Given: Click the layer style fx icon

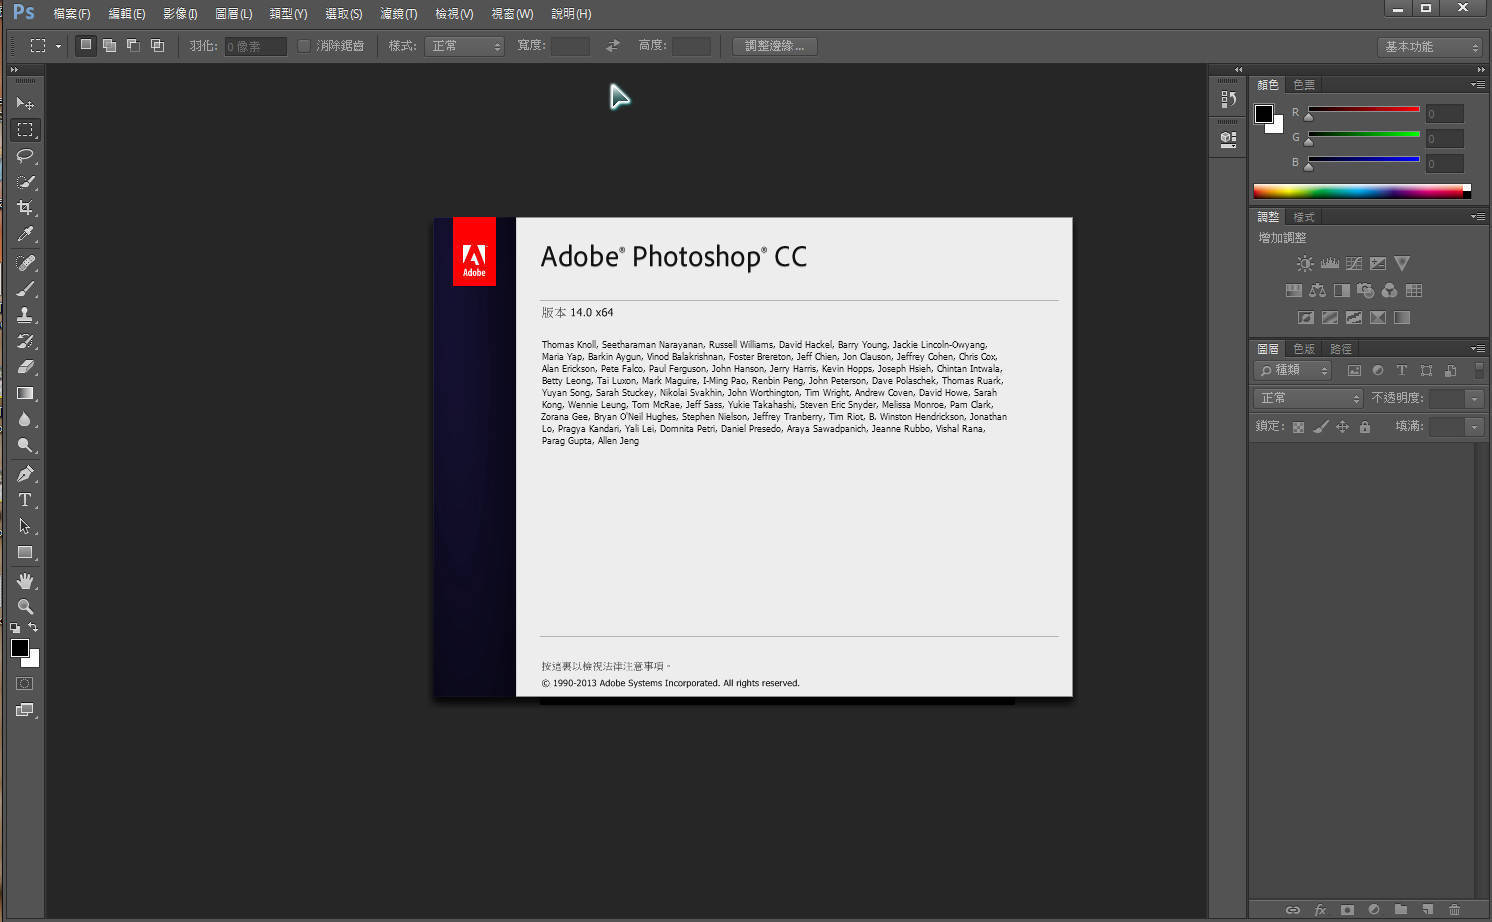Looking at the screenshot, I should coord(1320,910).
